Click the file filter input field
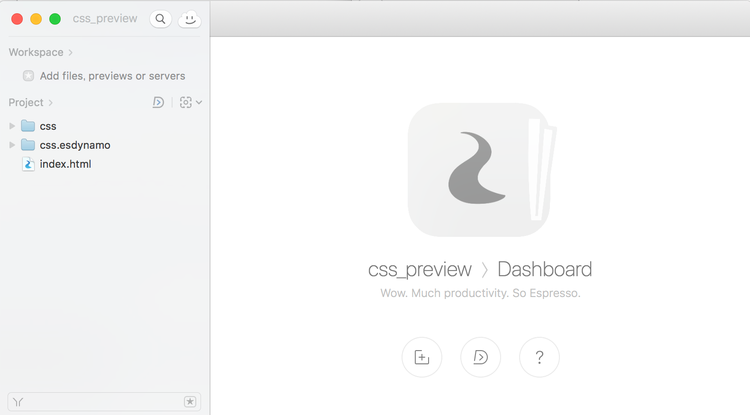 tap(104, 402)
